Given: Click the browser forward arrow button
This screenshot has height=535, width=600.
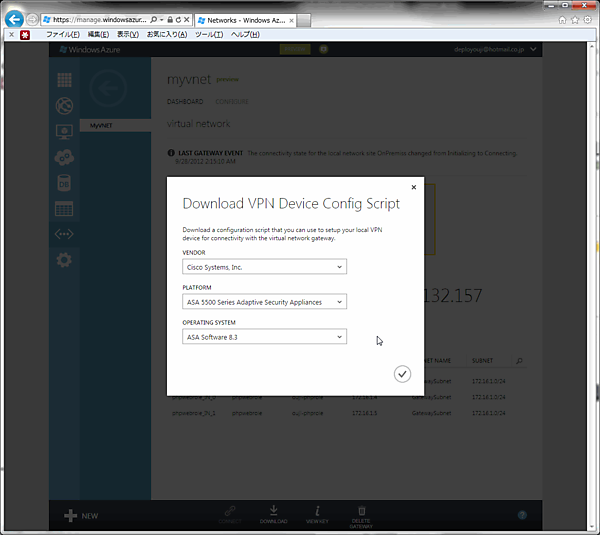Looking at the screenshot, I should tap(32, 19).
